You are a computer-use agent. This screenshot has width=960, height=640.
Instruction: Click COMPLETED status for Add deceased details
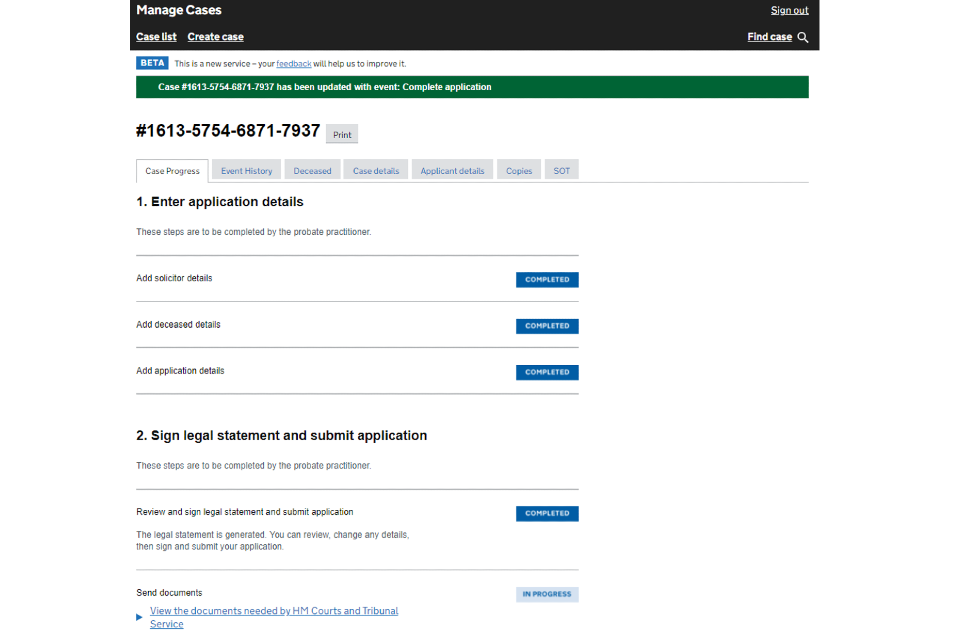click(547, 326)
